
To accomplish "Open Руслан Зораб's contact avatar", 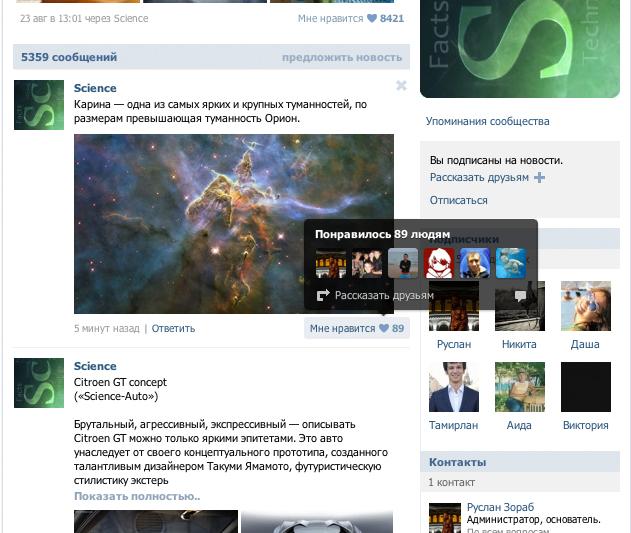I will 445,518.
